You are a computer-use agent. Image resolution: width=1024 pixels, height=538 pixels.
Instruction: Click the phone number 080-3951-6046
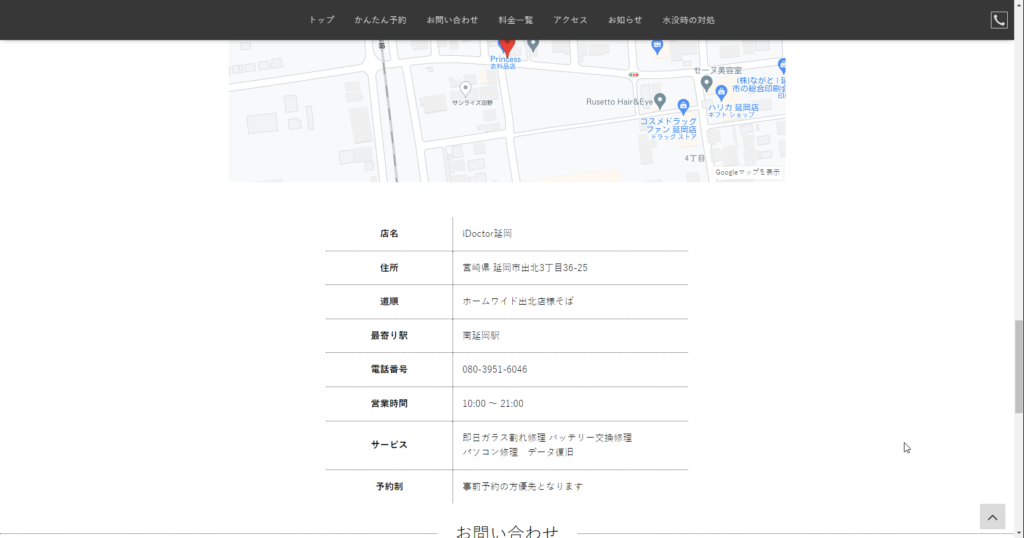coord(494,370)
